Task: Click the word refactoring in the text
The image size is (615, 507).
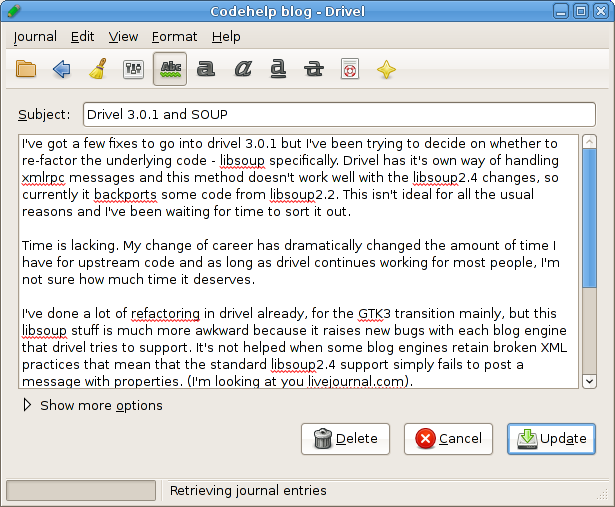Action: pos(165,314)
